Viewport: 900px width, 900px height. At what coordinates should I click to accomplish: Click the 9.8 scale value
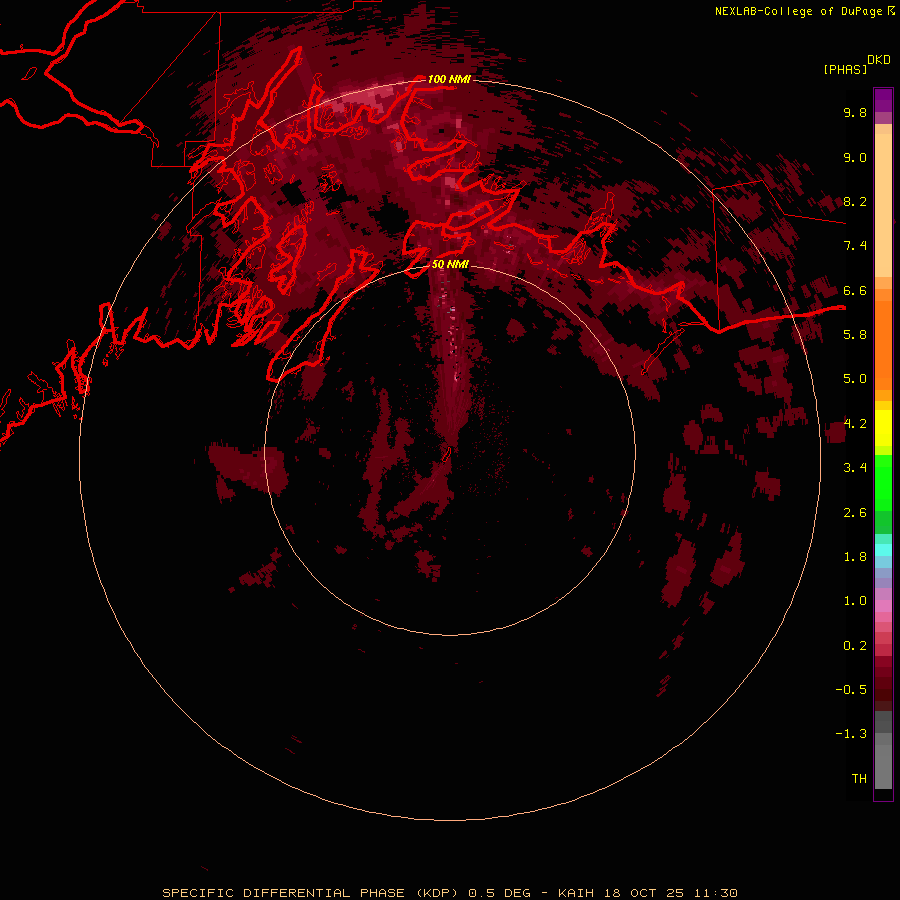coord(855,112)
